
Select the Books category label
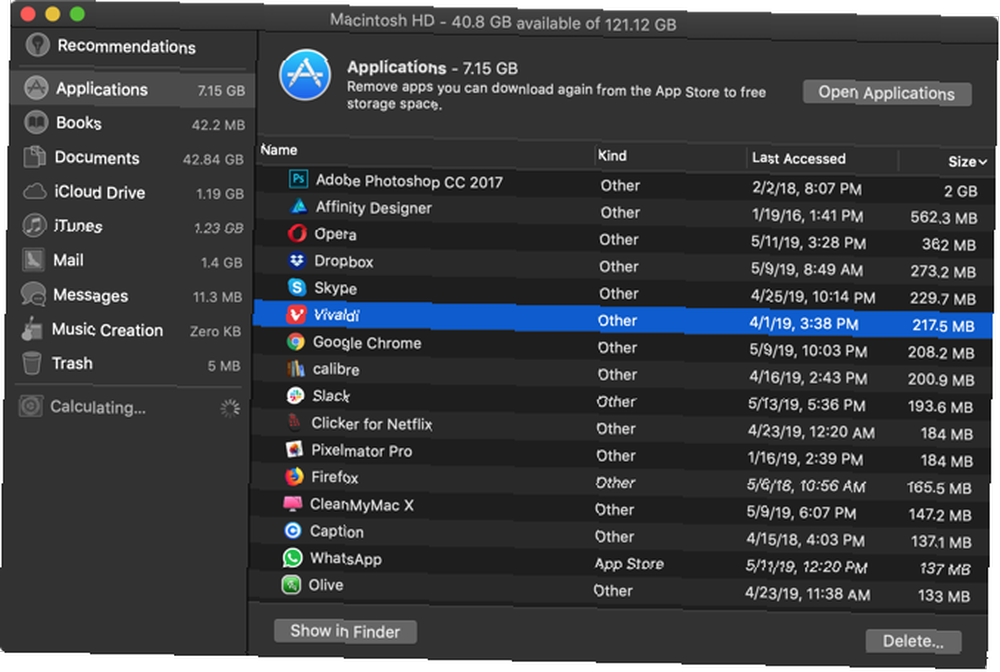tap(78, 122)
